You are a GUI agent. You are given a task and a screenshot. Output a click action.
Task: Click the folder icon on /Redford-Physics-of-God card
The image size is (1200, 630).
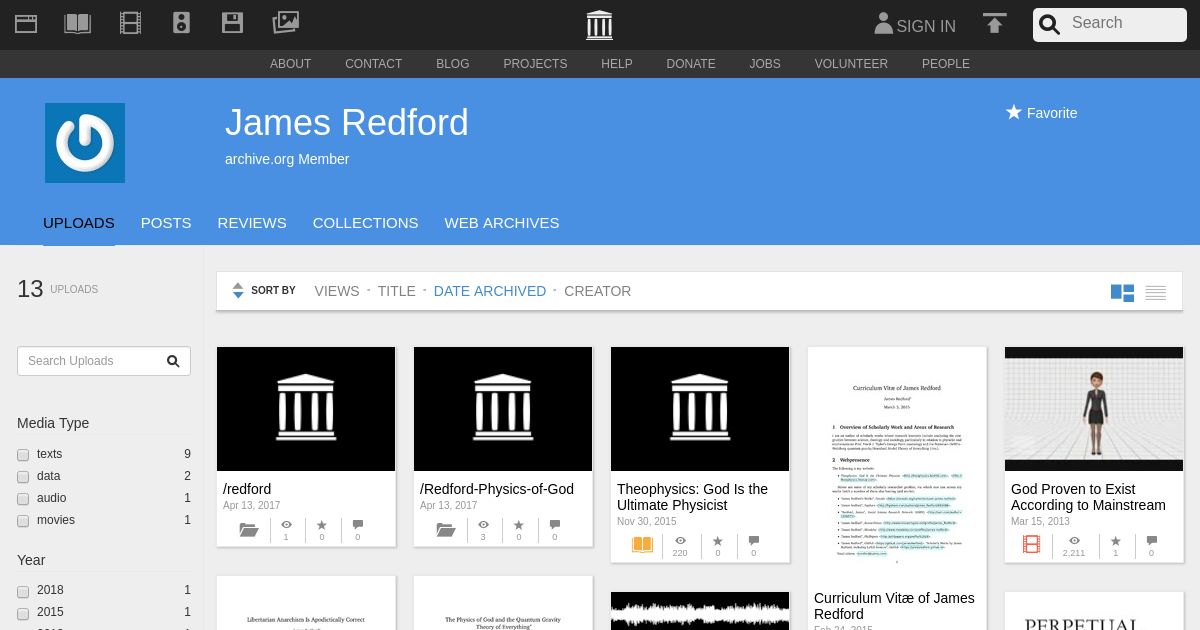pyautogui.click(x=446, y=530)
